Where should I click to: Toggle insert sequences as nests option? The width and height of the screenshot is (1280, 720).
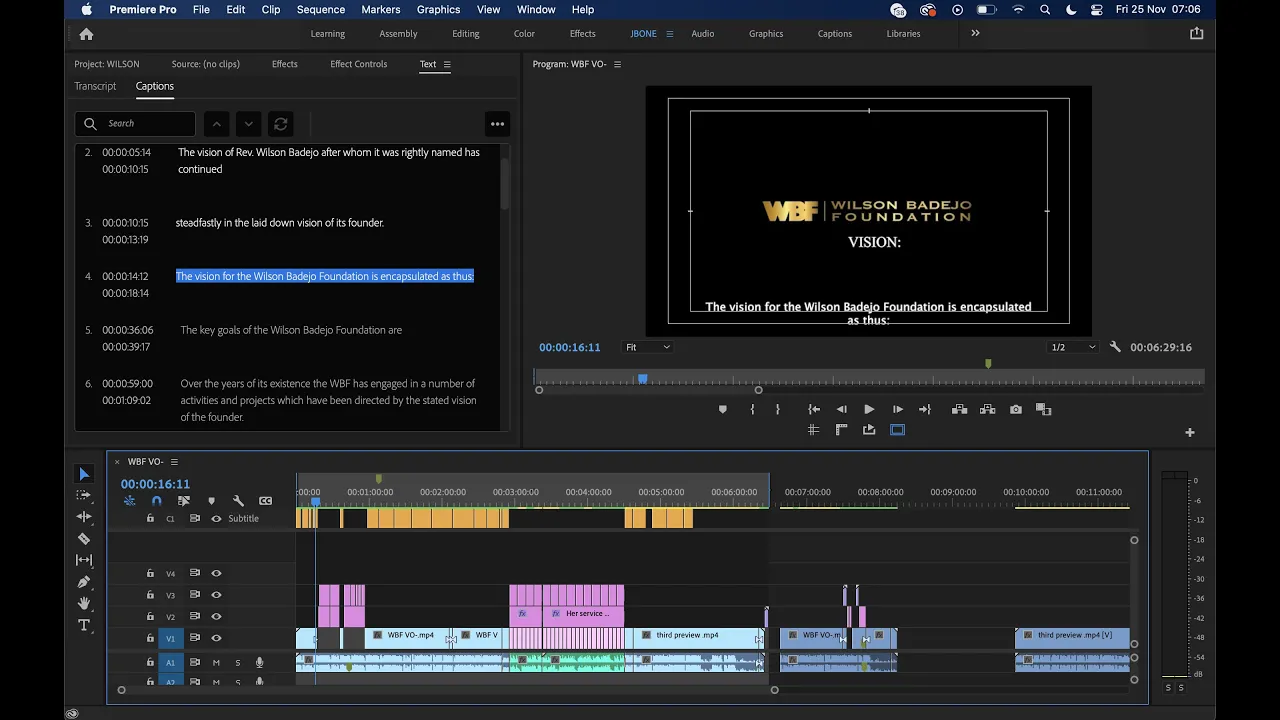[x=129, y=501]
